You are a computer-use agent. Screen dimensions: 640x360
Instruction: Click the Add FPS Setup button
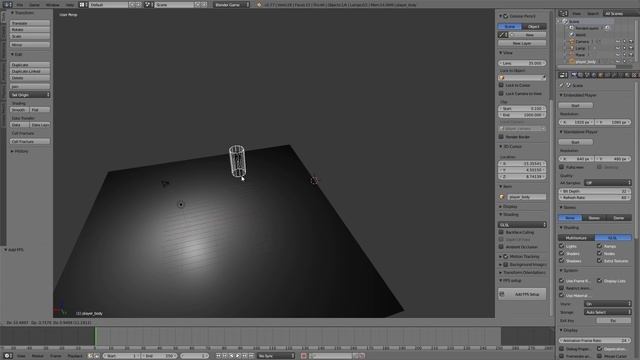point(522,294)
